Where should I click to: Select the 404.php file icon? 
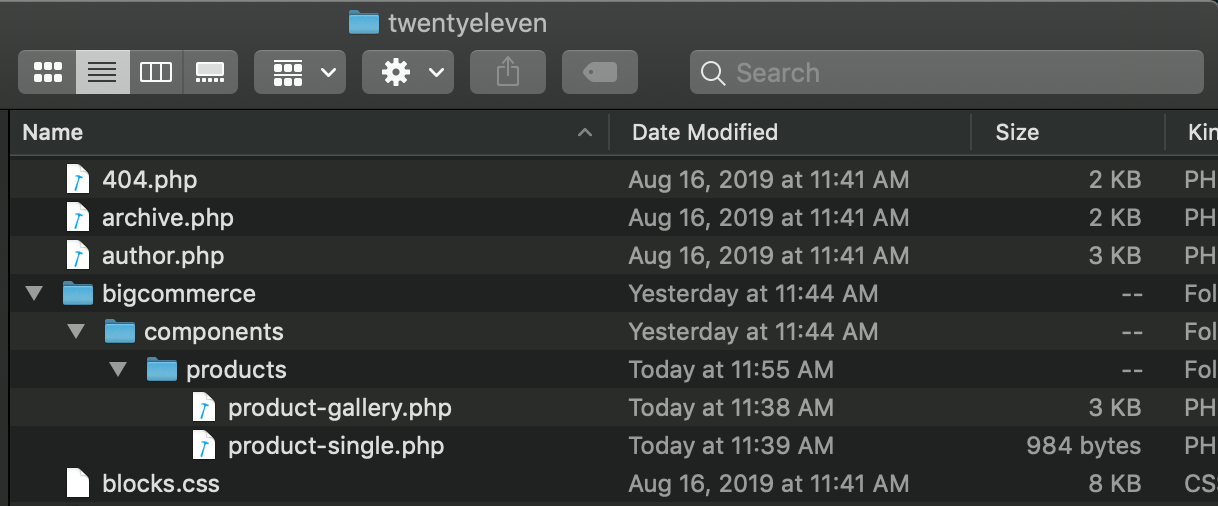(78, 180)
